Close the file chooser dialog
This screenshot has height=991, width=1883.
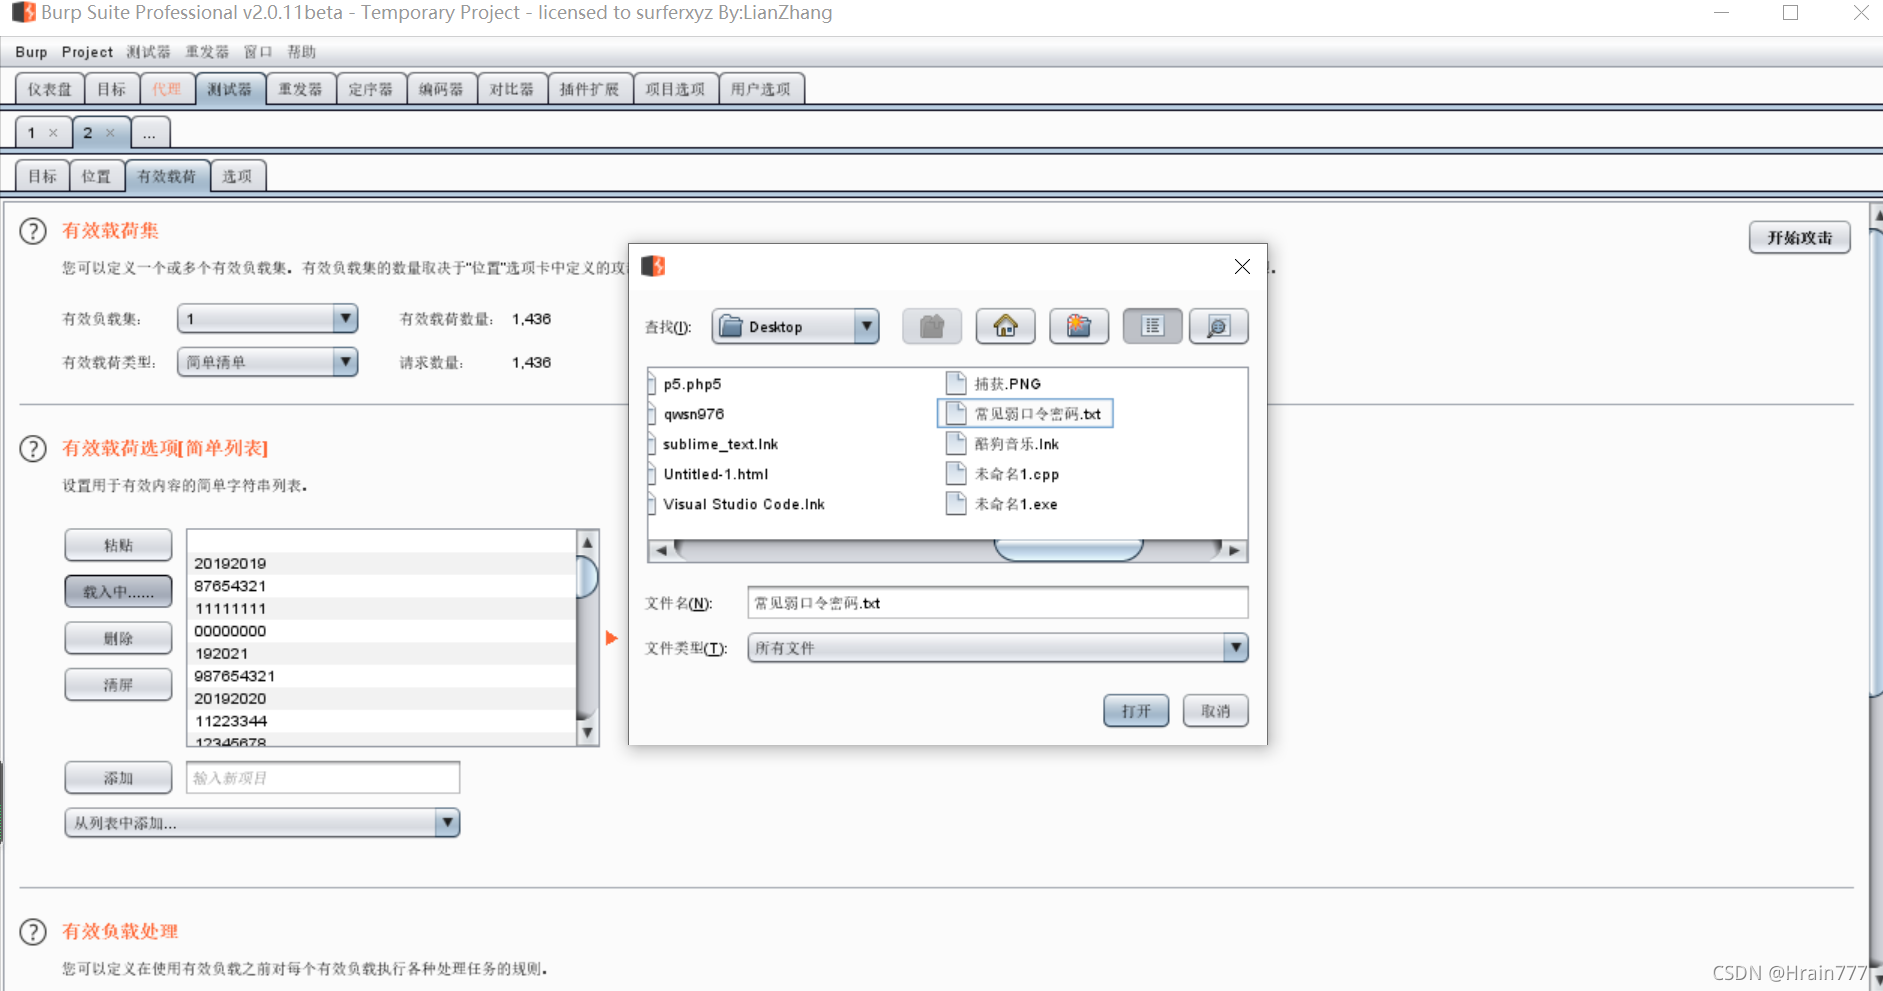pyautogui.click(x=1242, y=266)
